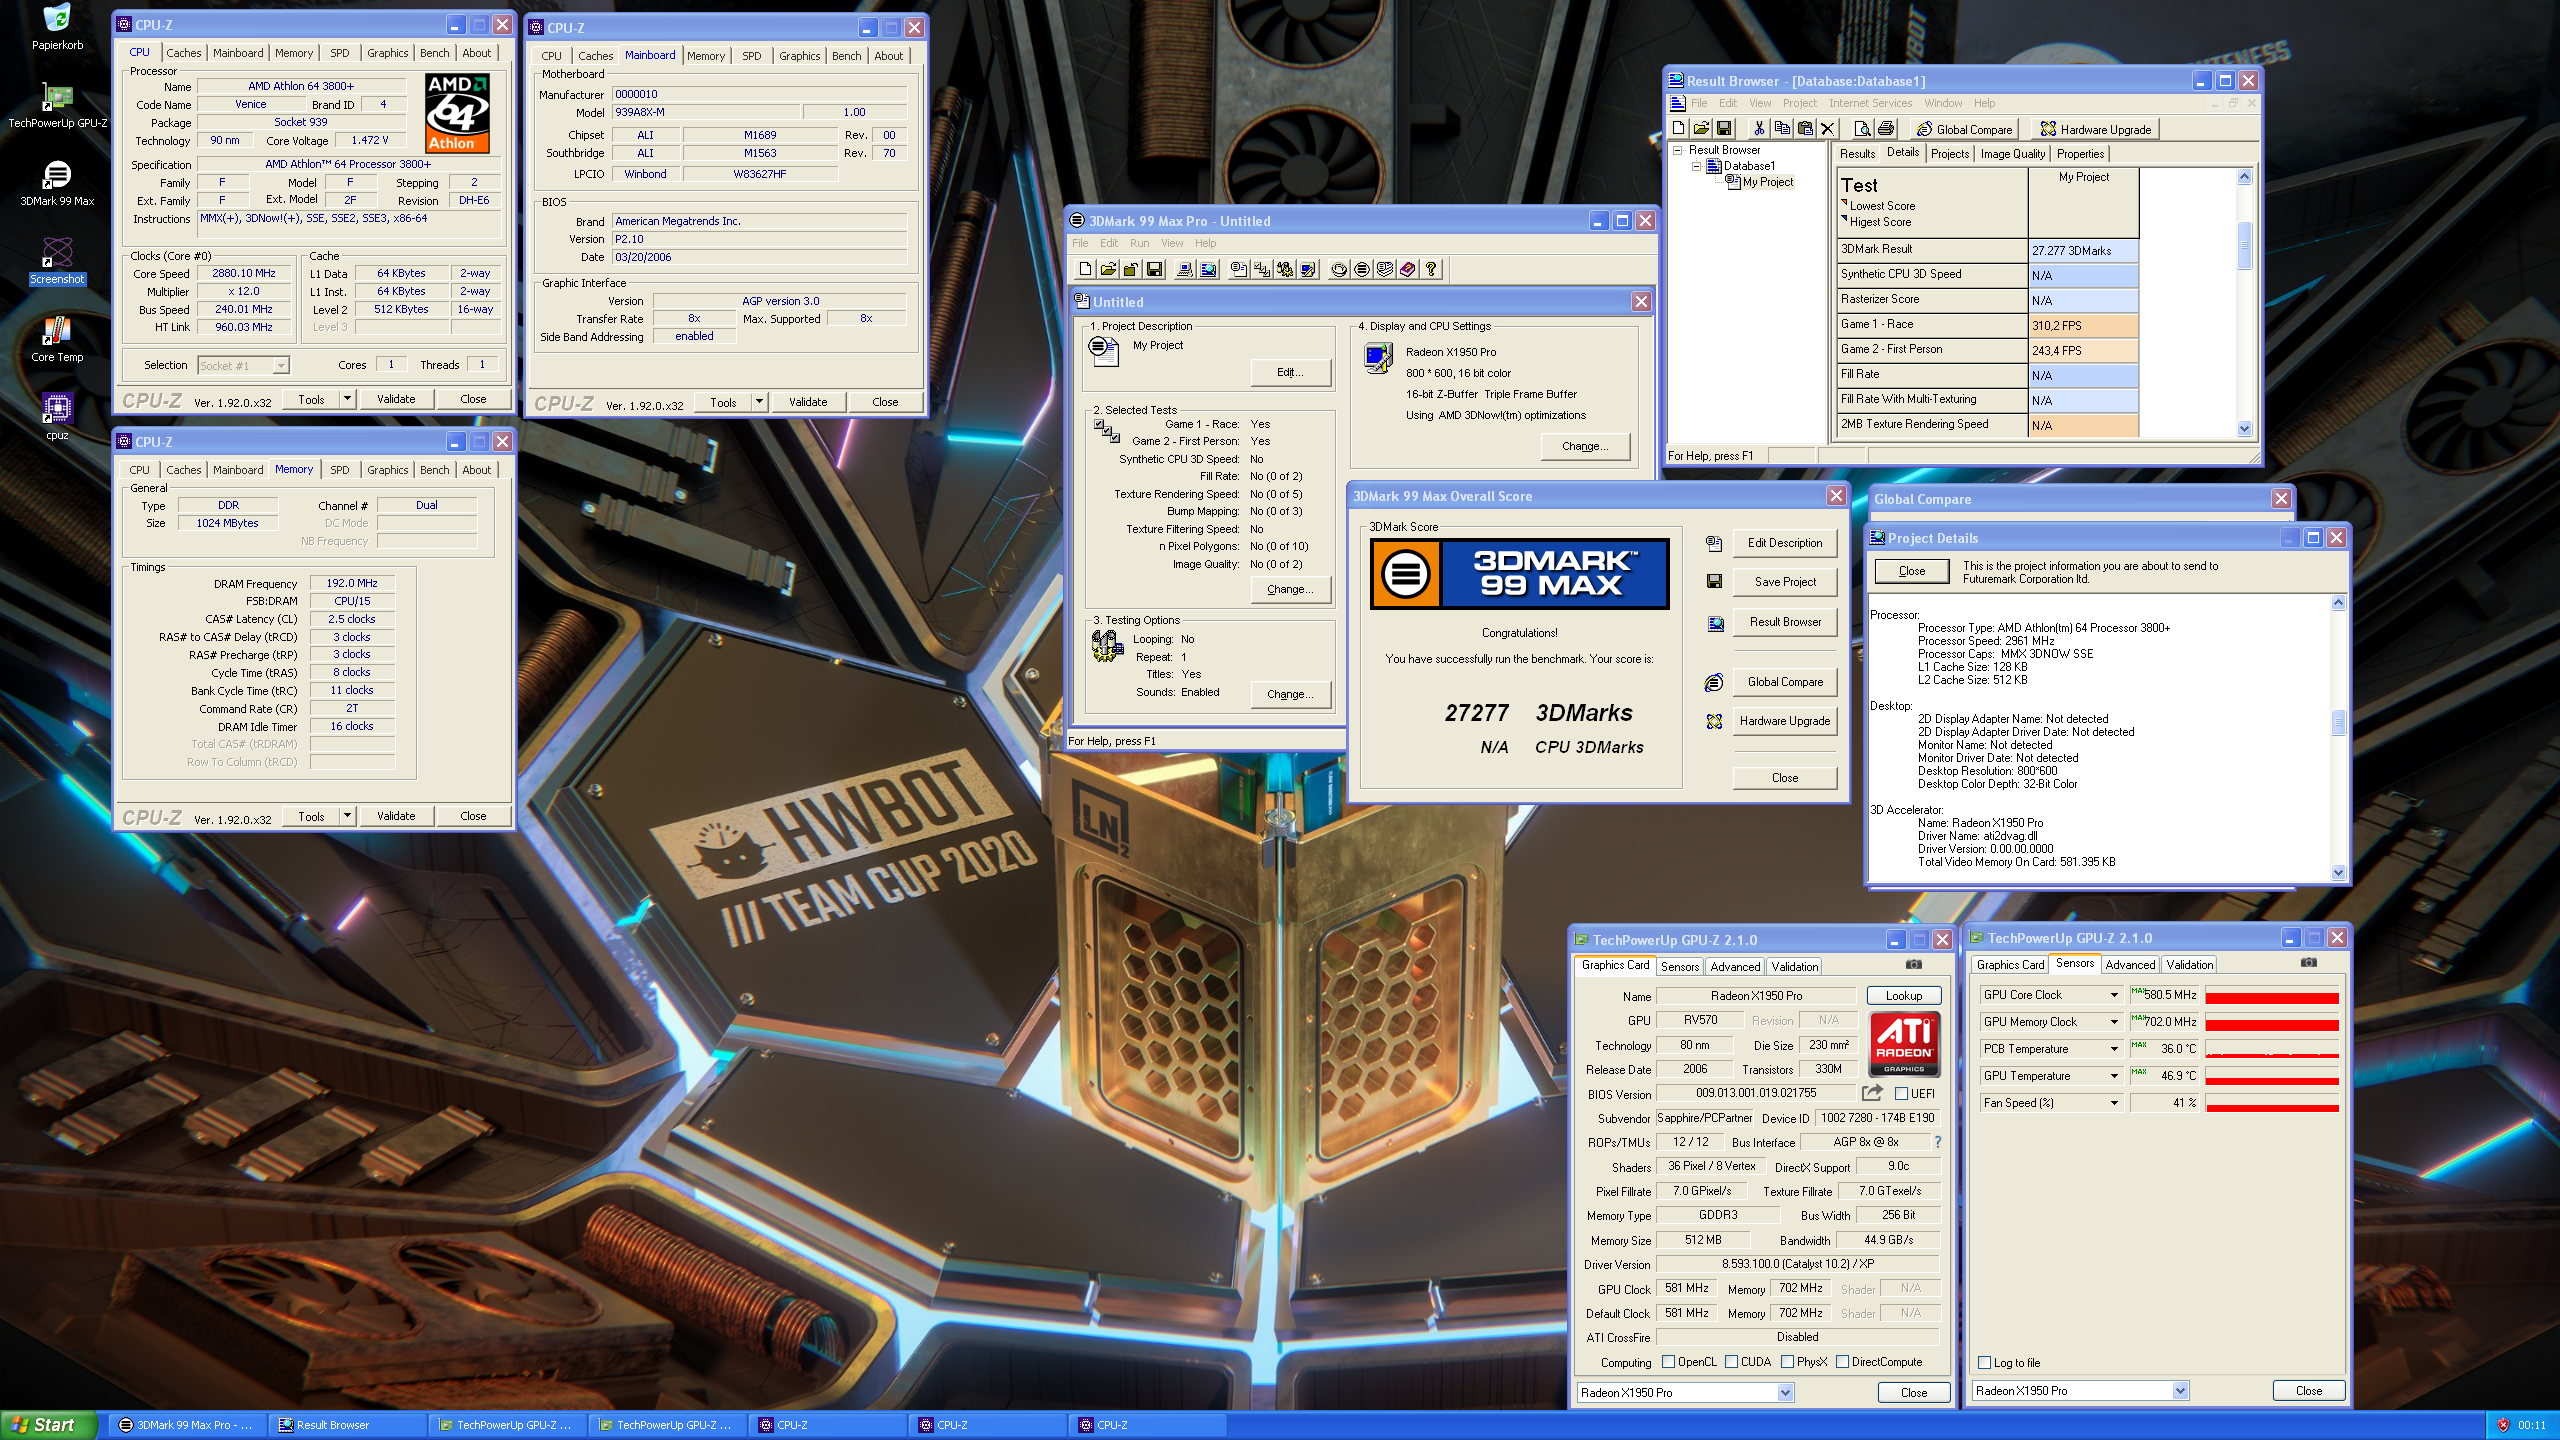Click the Fan Speed red sensor graph
The image size is (2560, 1440).
[x=2272, y=1103]
